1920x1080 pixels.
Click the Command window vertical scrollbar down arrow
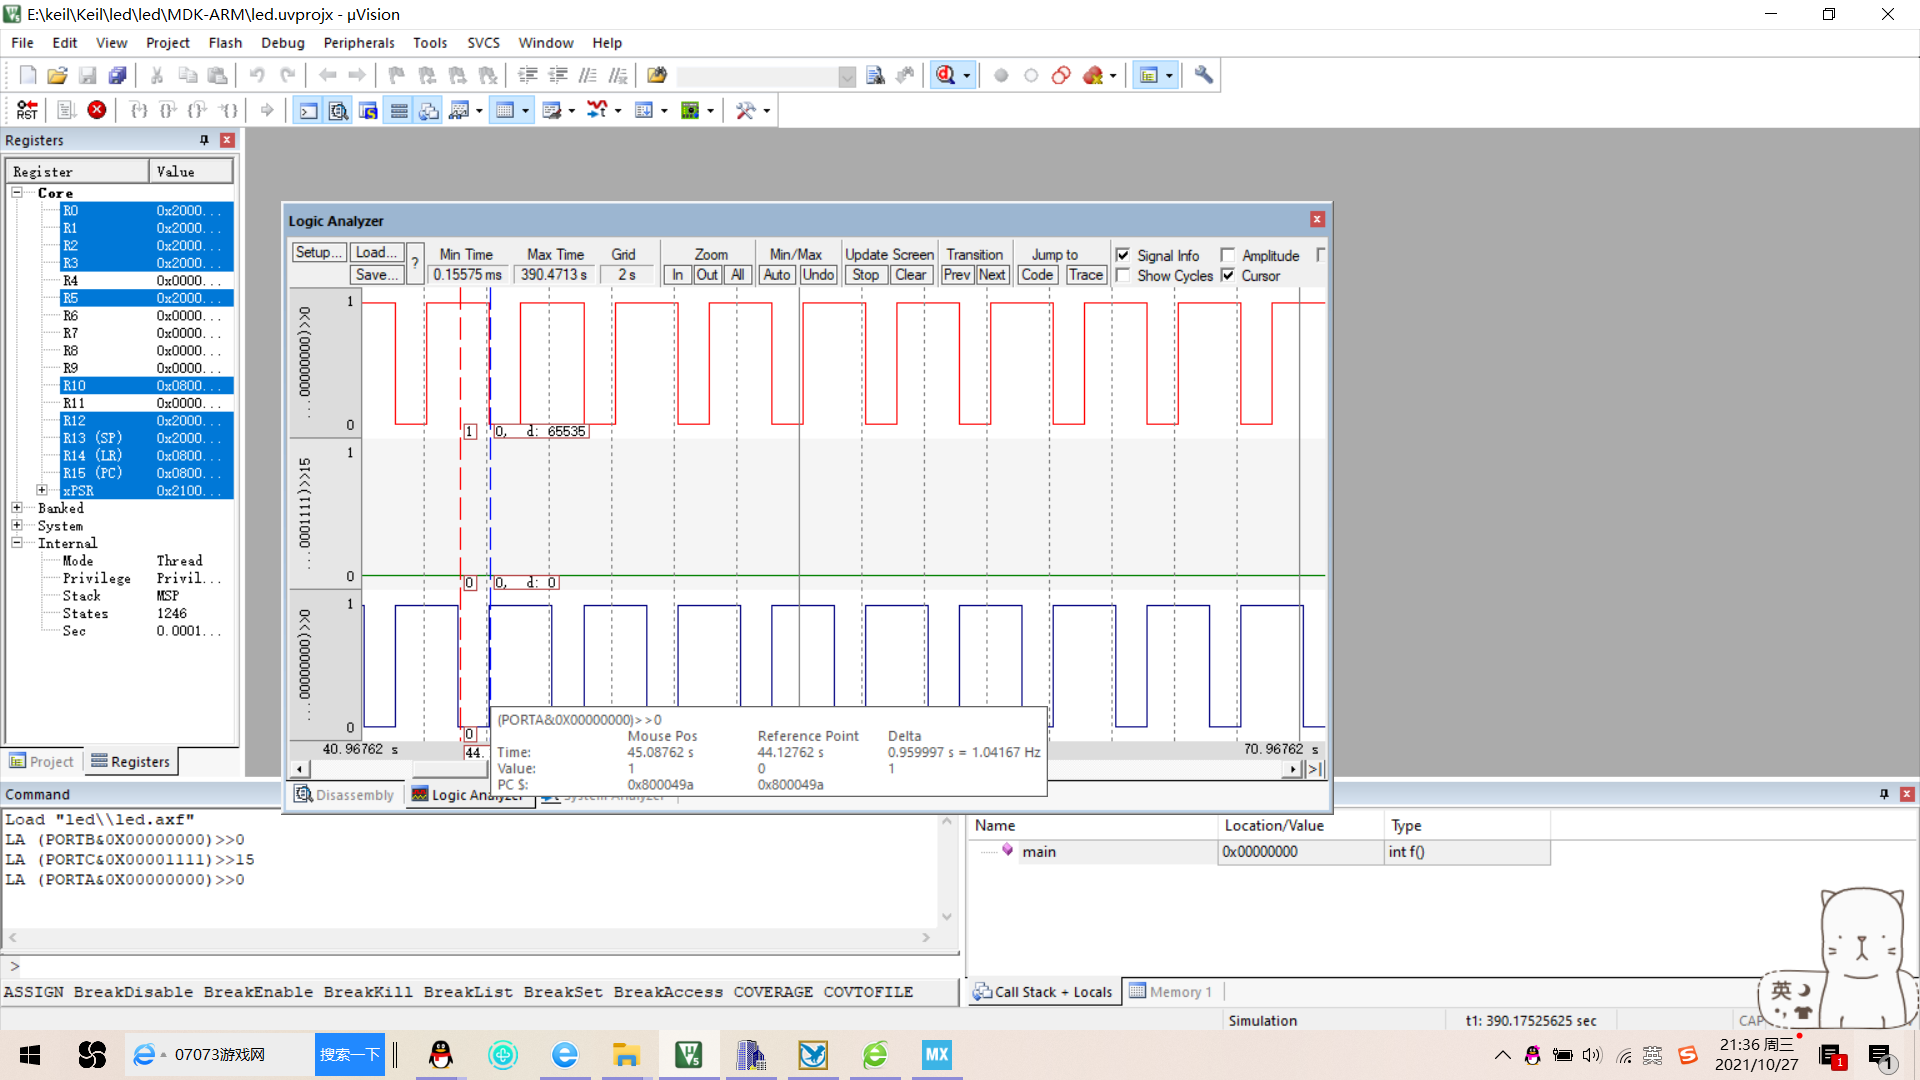(946, 917)
